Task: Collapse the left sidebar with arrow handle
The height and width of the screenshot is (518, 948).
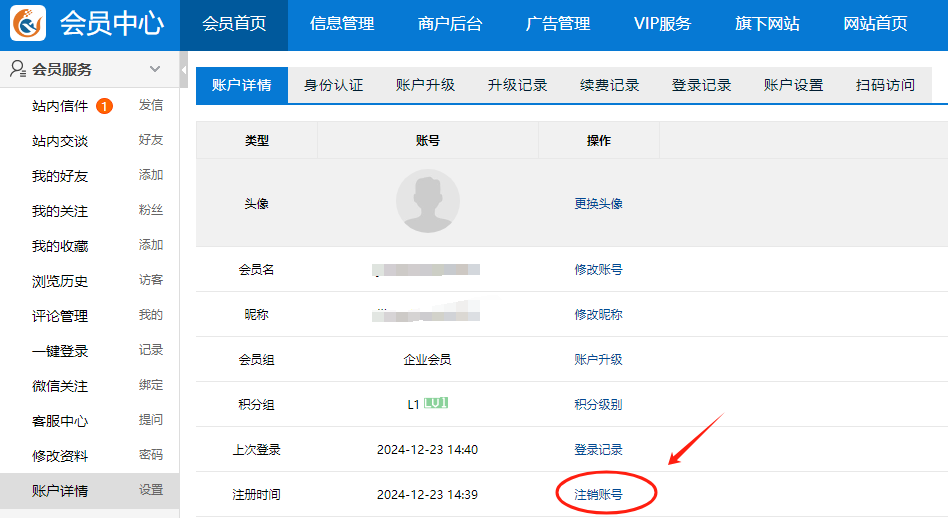Action: pos(184,70)
